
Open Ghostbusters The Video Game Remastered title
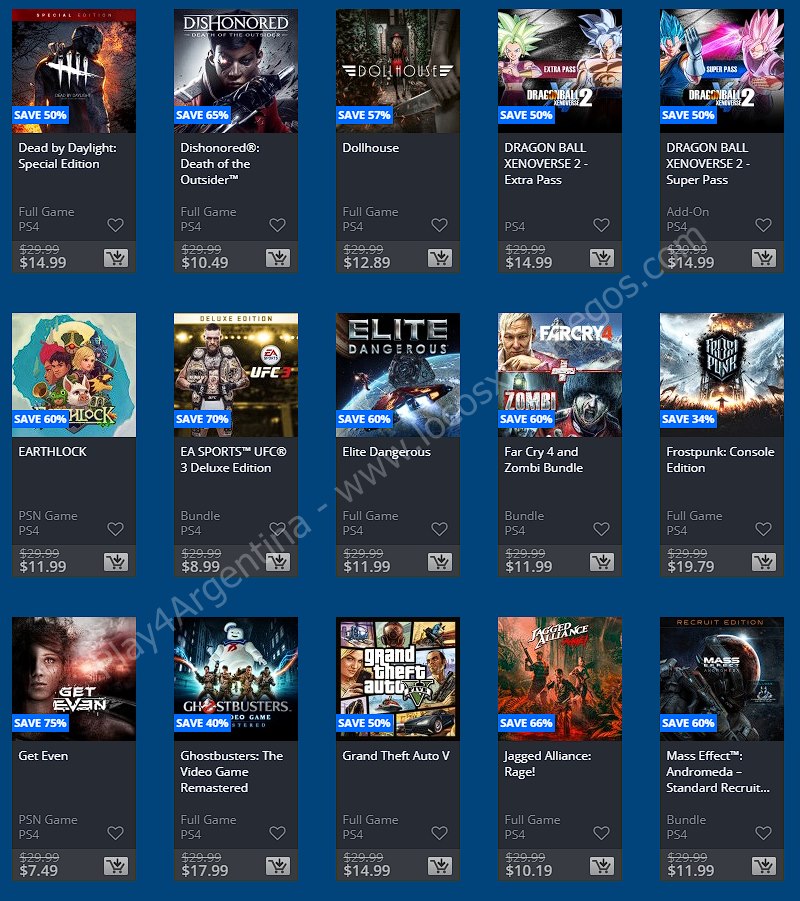[232, 772]
